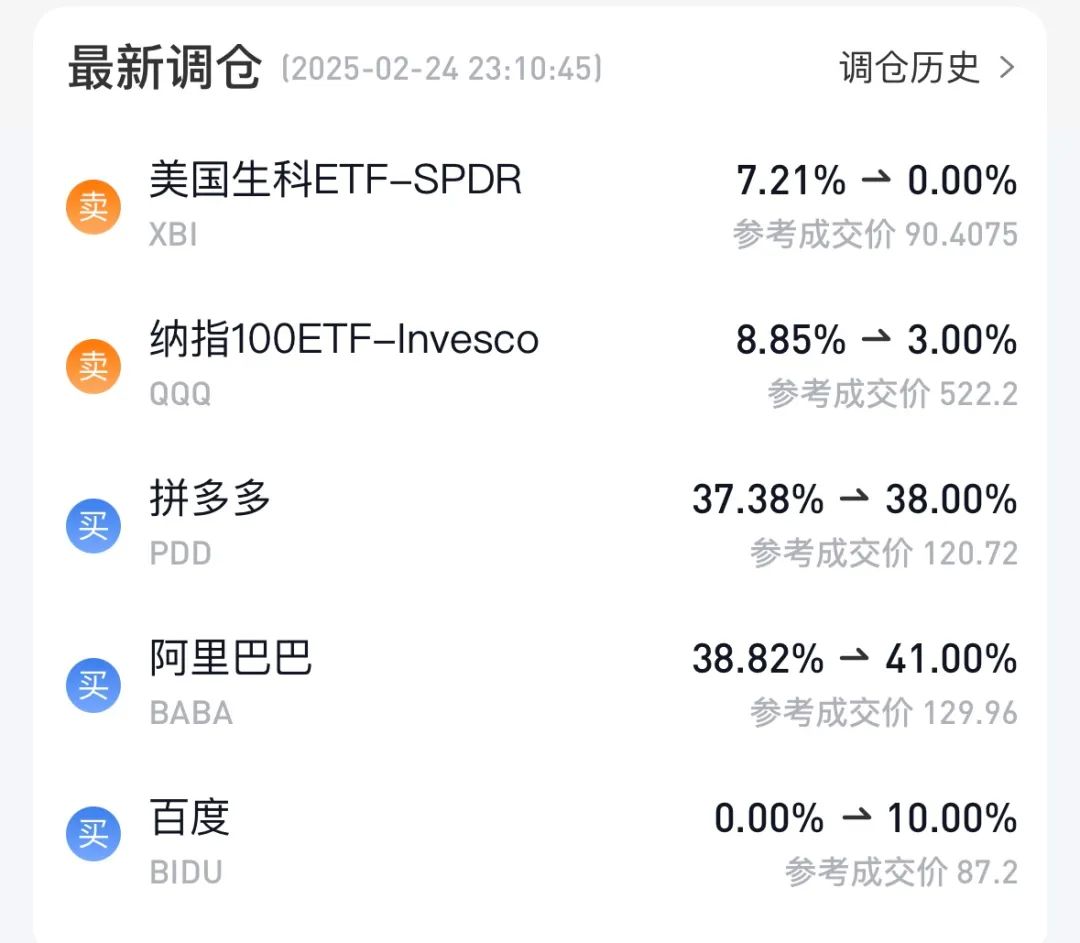Select the 拼多多 stock name
The image size is (1080, 943).
click(210, 498)
